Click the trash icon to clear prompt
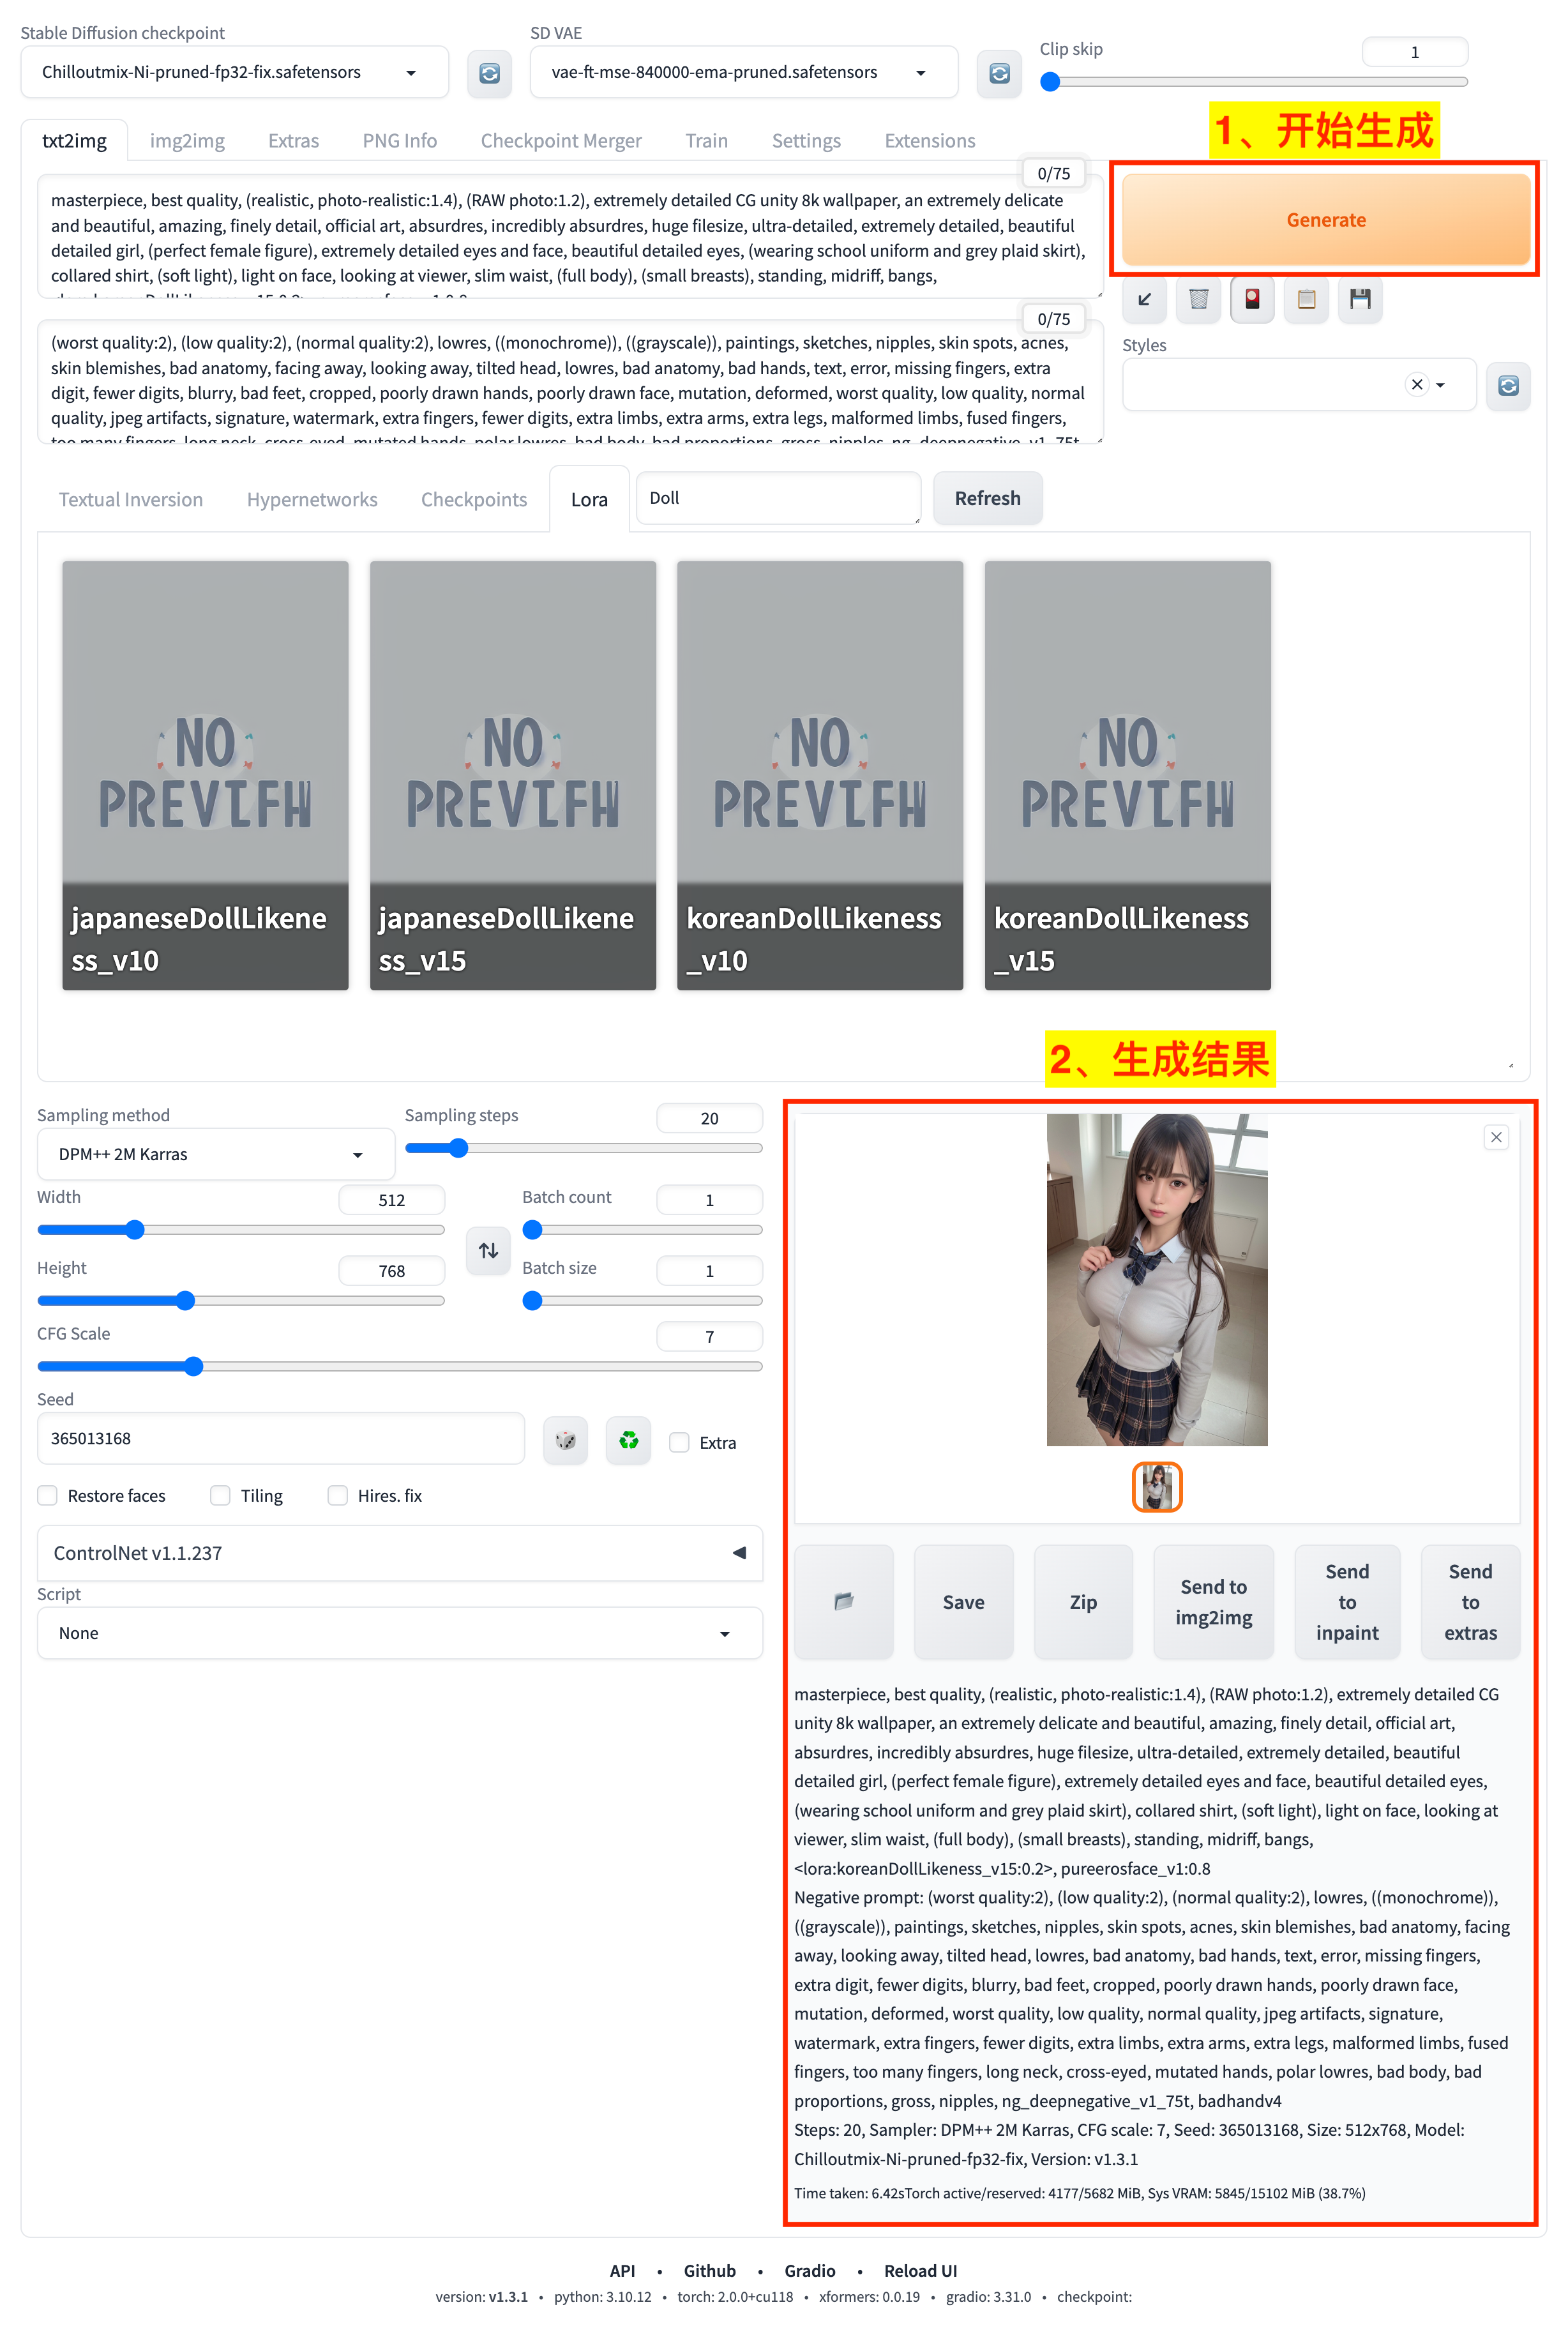Screen dimensions: 1568x2328 tap(1198, 299)
